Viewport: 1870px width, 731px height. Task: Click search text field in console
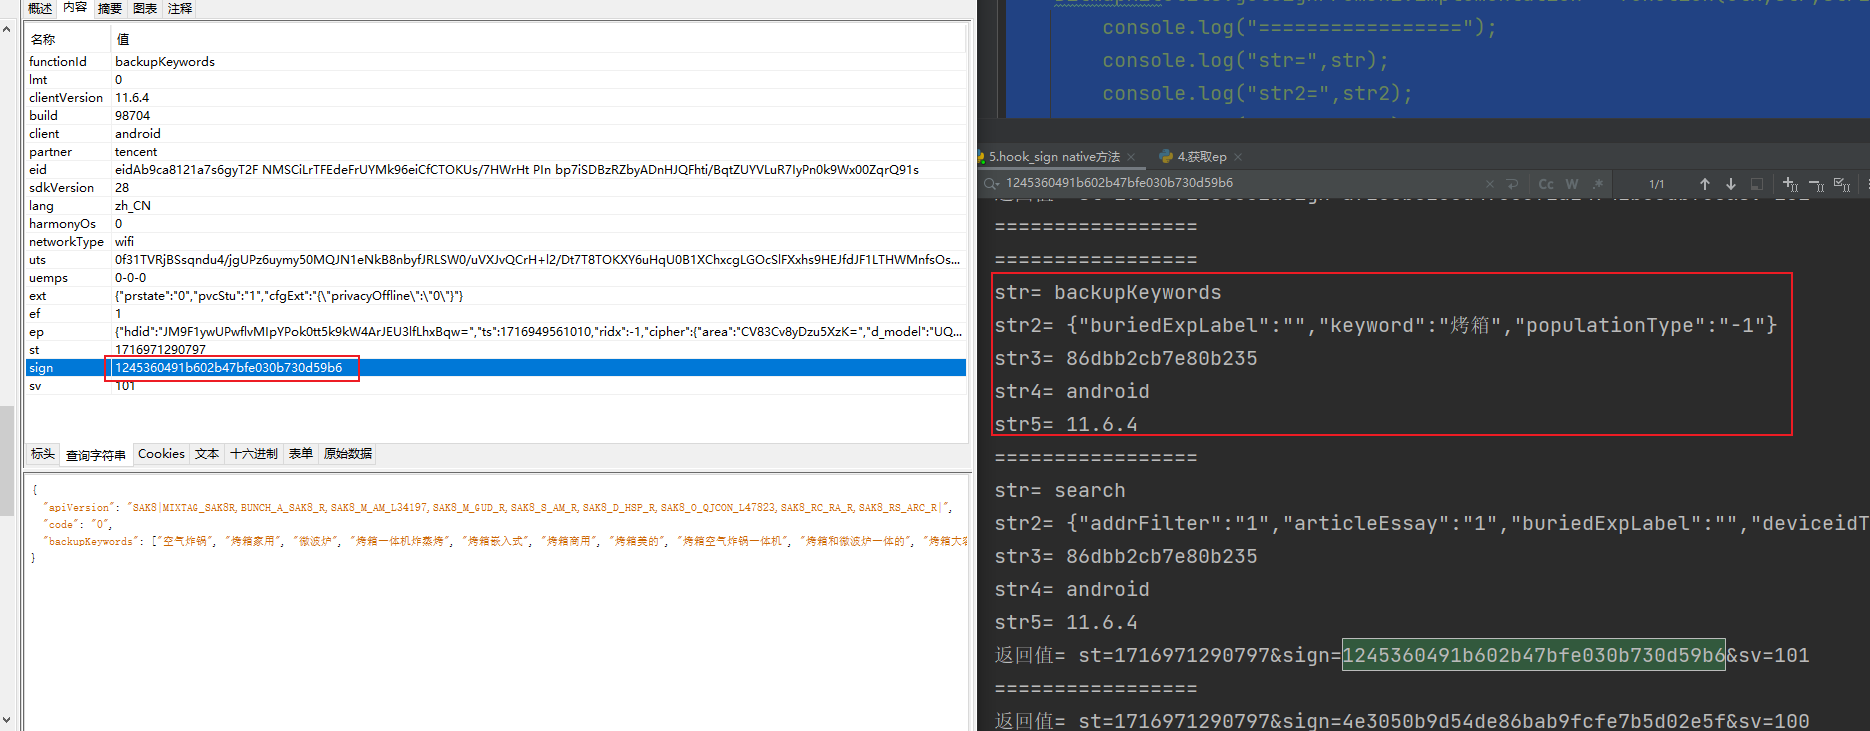[x=1240, y=183]
